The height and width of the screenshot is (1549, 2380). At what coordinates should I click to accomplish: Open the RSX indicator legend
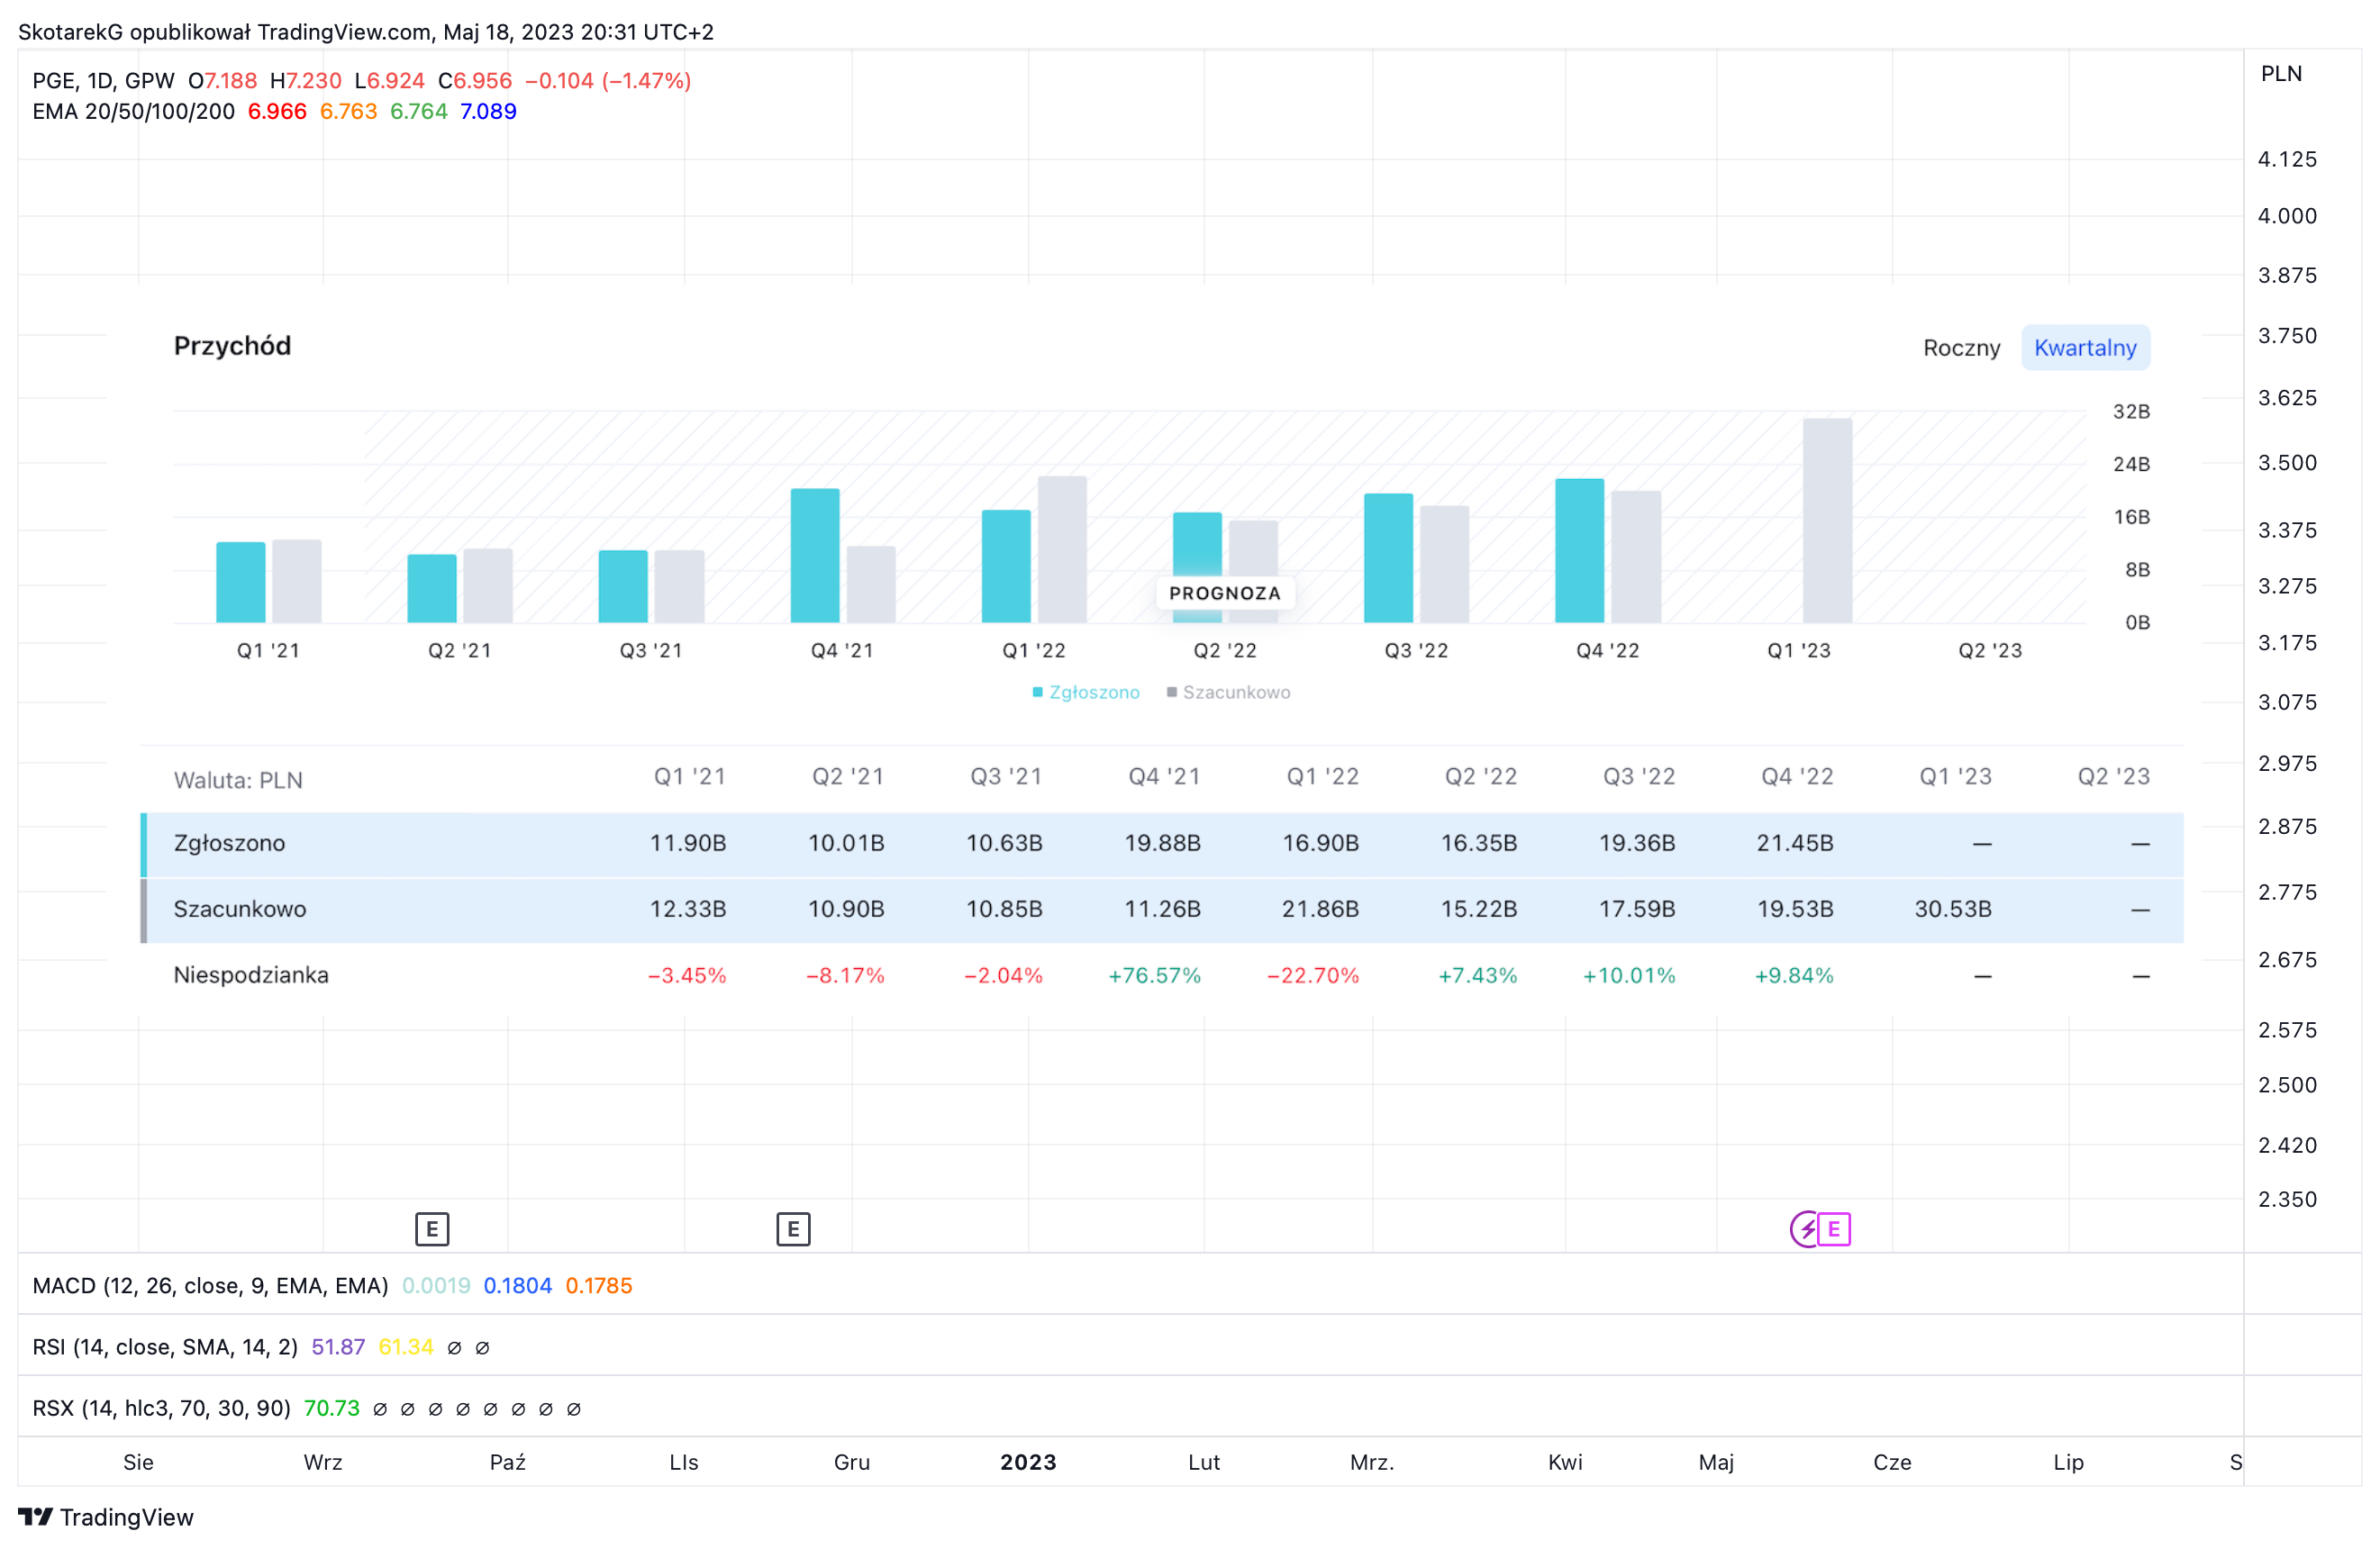tap(161, 1408)
